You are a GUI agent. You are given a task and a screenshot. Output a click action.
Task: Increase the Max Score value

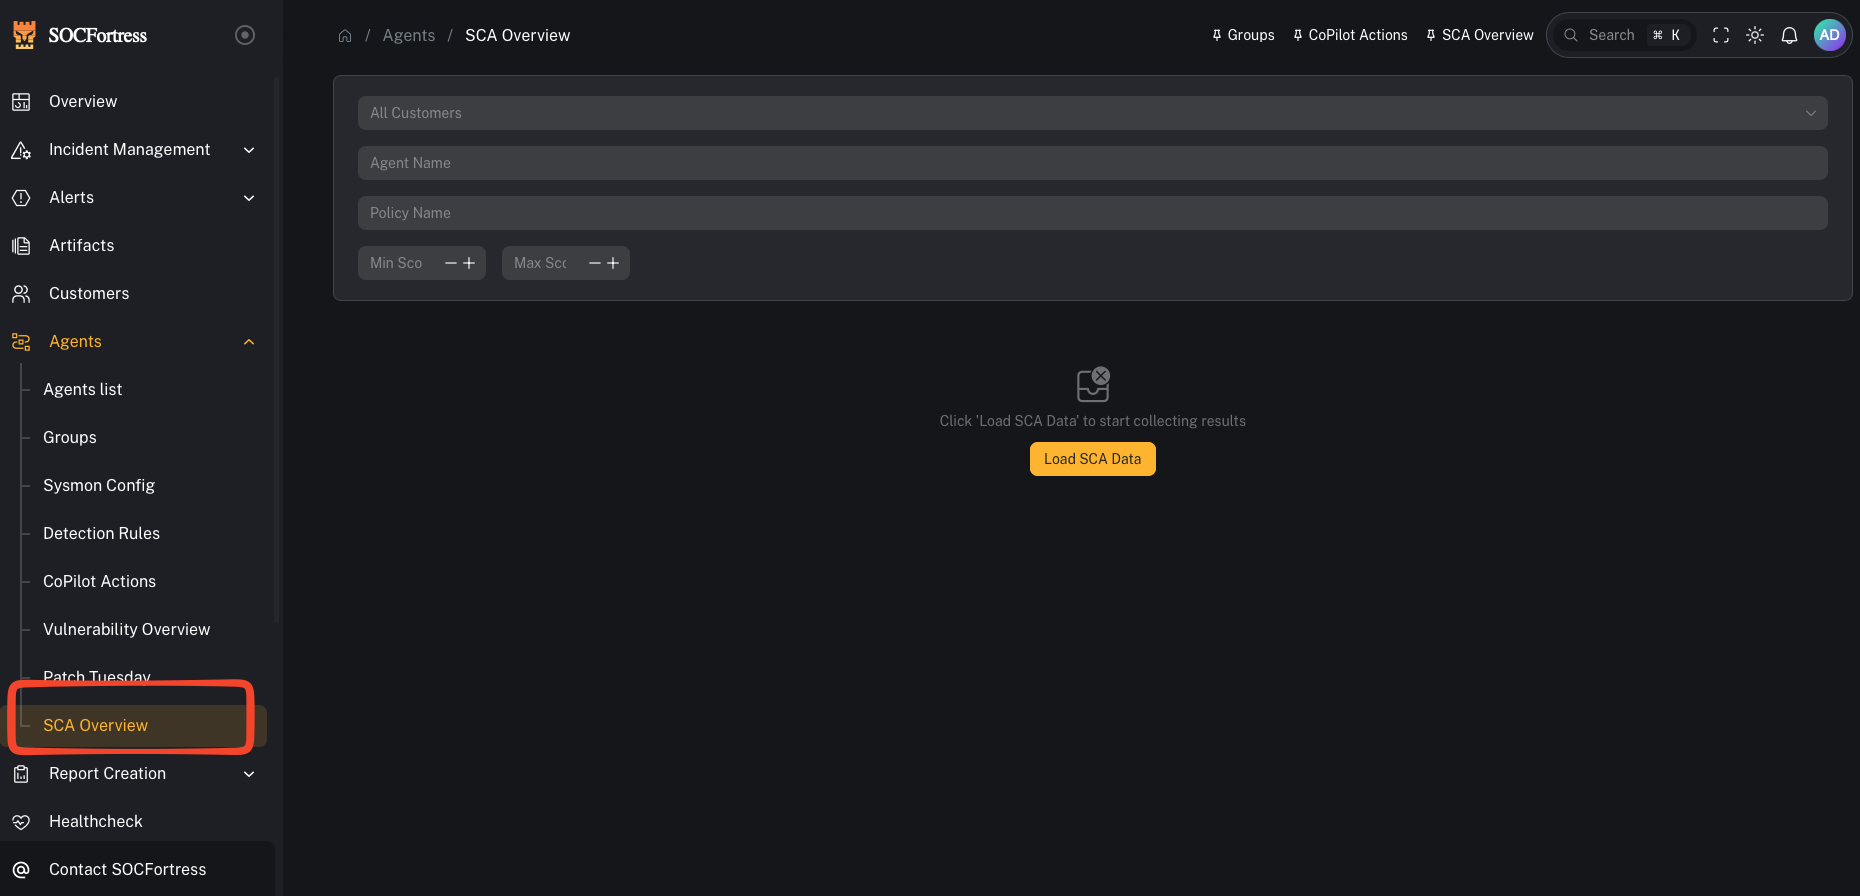(613, 263)
